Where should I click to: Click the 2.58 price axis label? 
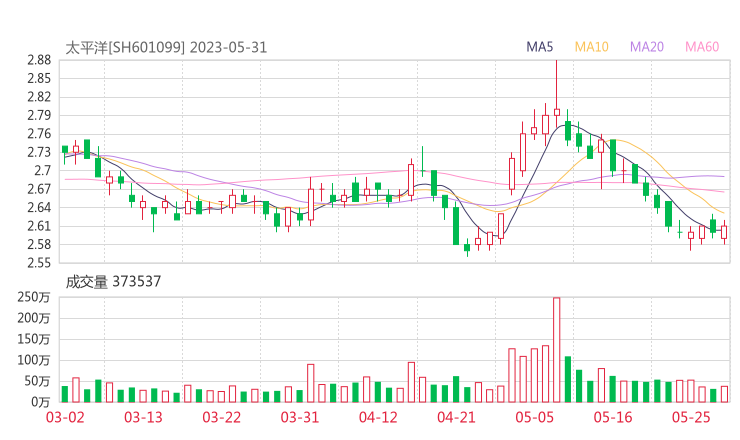(39, 244)
